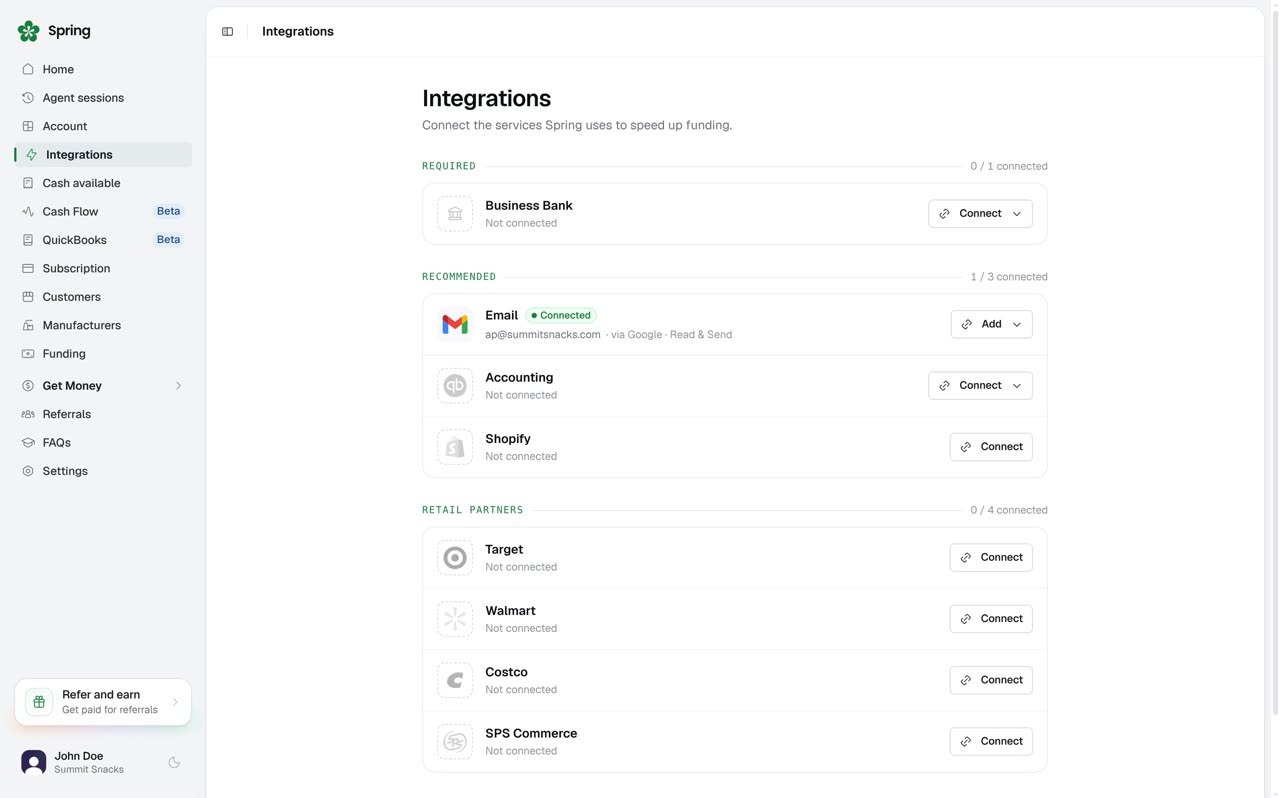
Task: Open the Accounting Connect dropdown
Action: (980, 386)
